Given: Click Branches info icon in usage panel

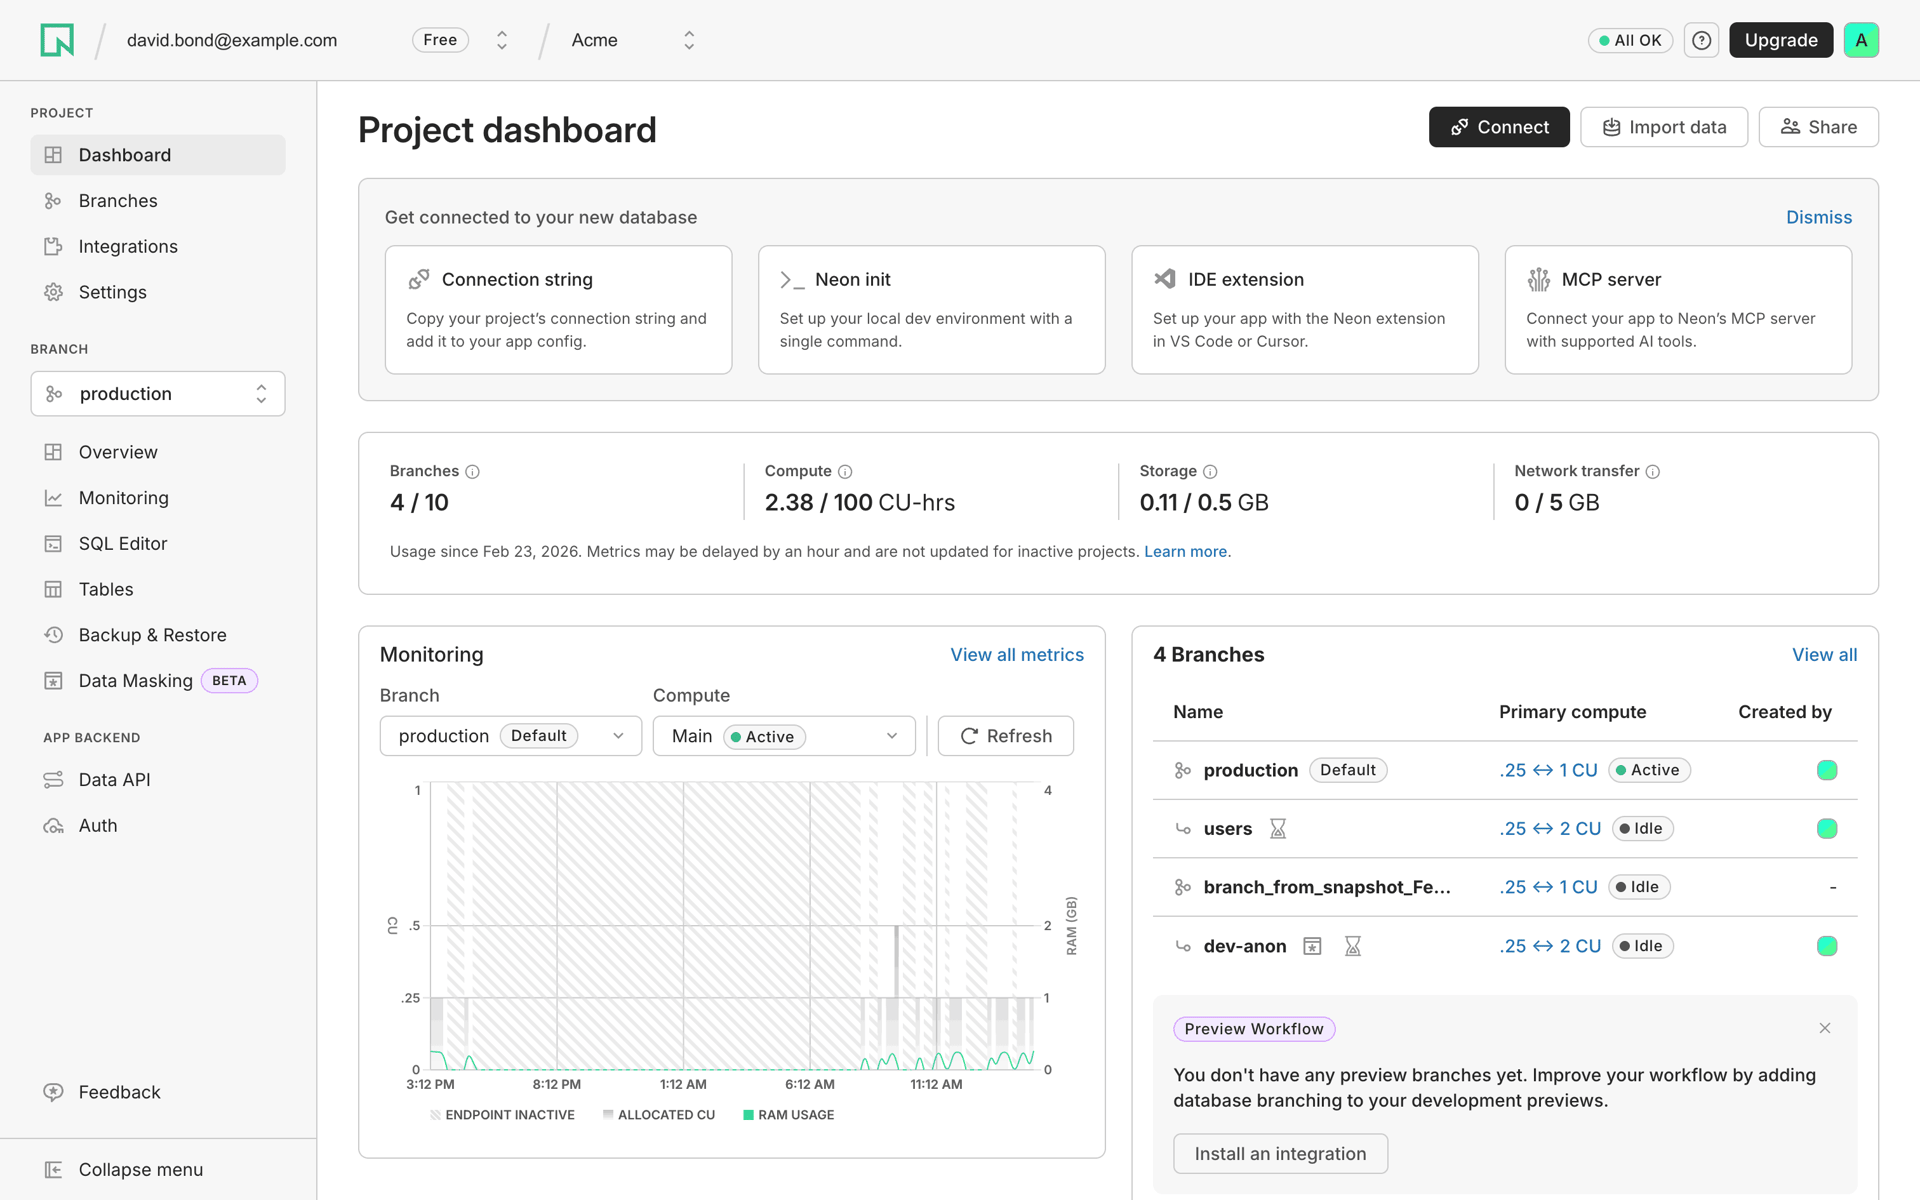Looking at the screenshot, I should tap(473, 472).
